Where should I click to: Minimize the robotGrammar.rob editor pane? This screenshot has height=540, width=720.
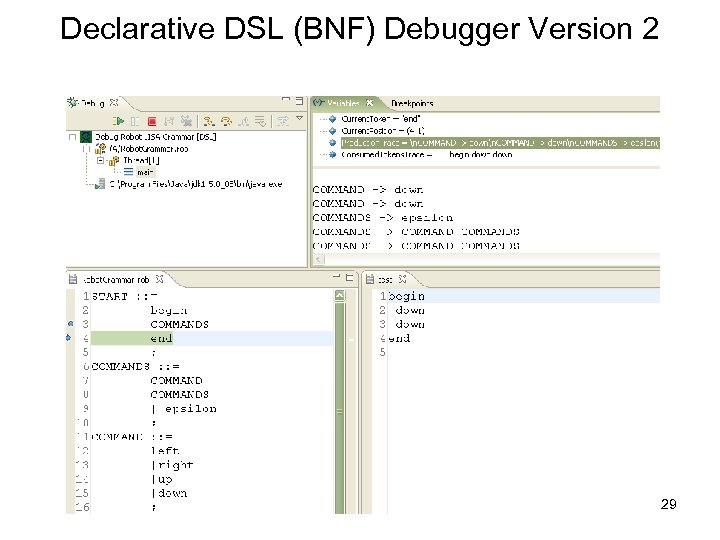(x=337, y=276)
